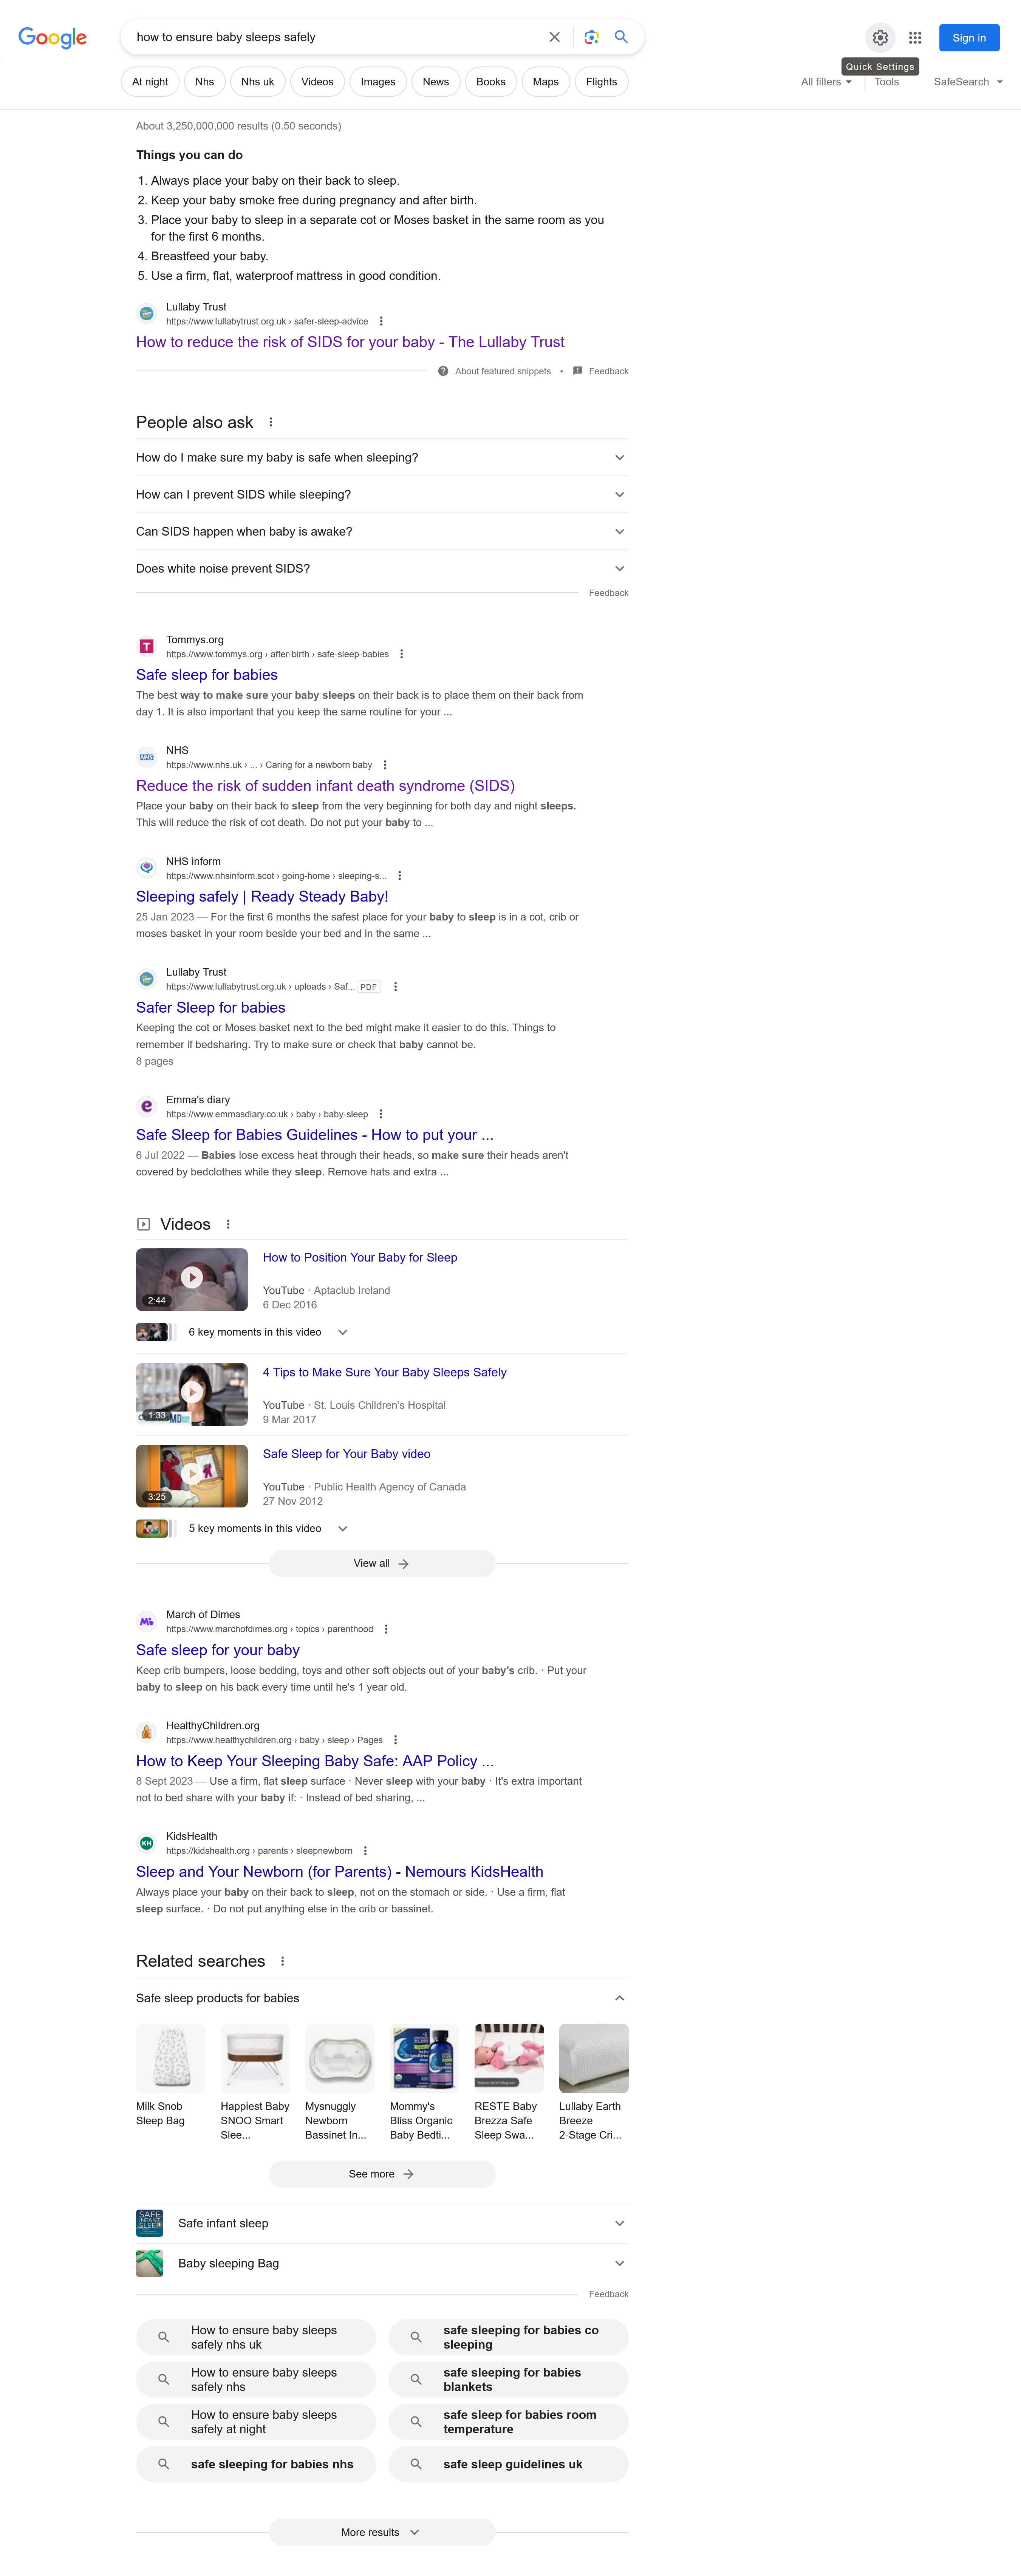Open three-dot menu beside Videos heading
1021x2576 pixels.
coord(228,1224)
